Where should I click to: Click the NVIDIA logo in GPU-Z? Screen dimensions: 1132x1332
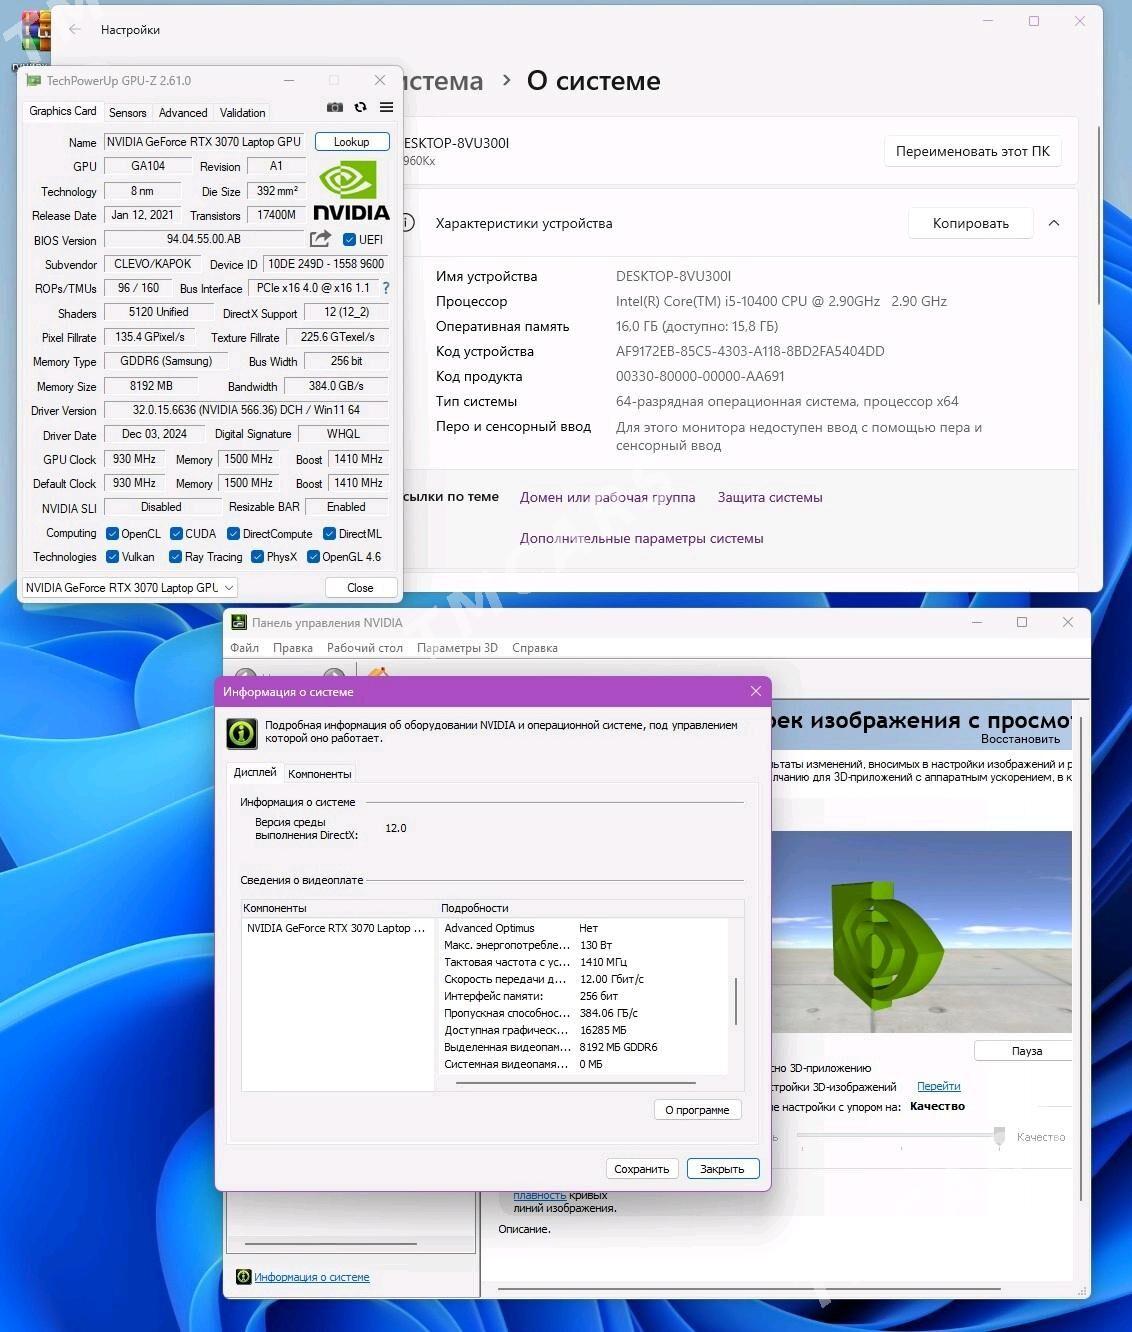pos(351,191)
